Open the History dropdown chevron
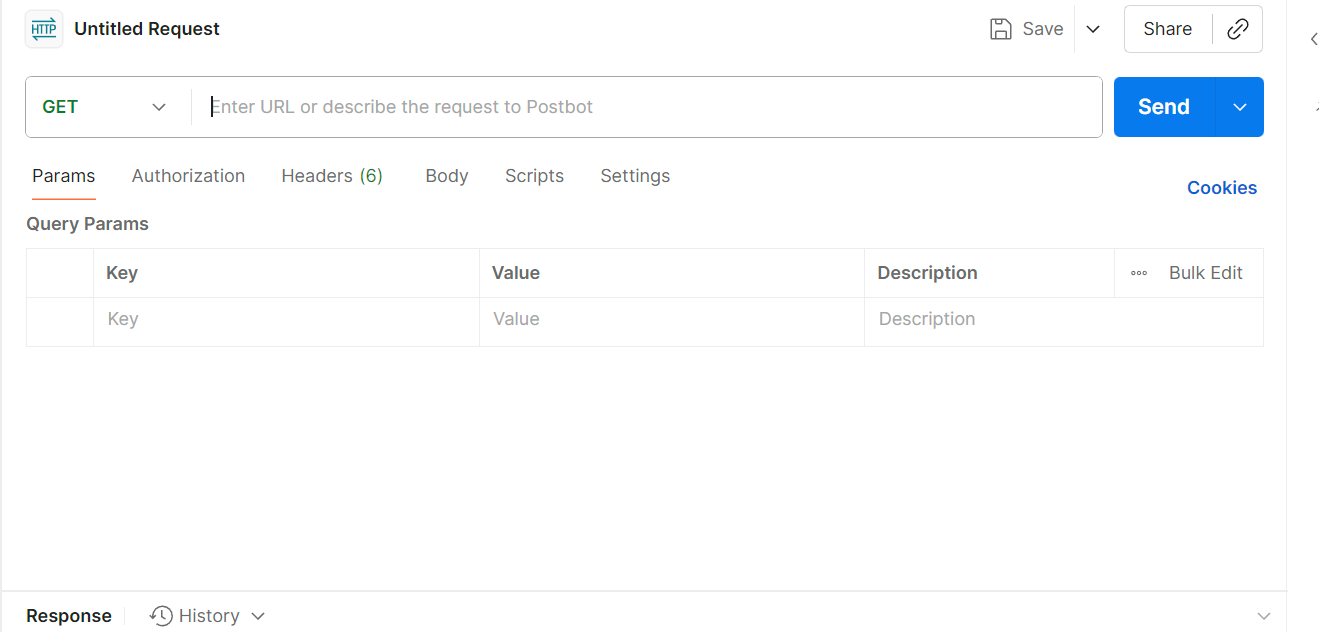This screenshot has height=632, width=1319. pyautogui.click(x=258, y=616)
